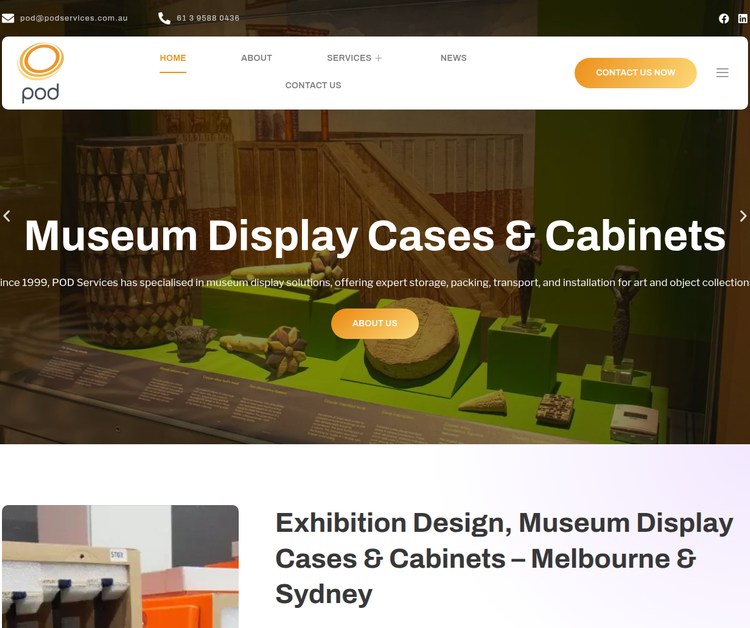The width and height of the screenshot is (750, 628).
Task: Open the hamburger menu icon
Action: click(722, 73)
